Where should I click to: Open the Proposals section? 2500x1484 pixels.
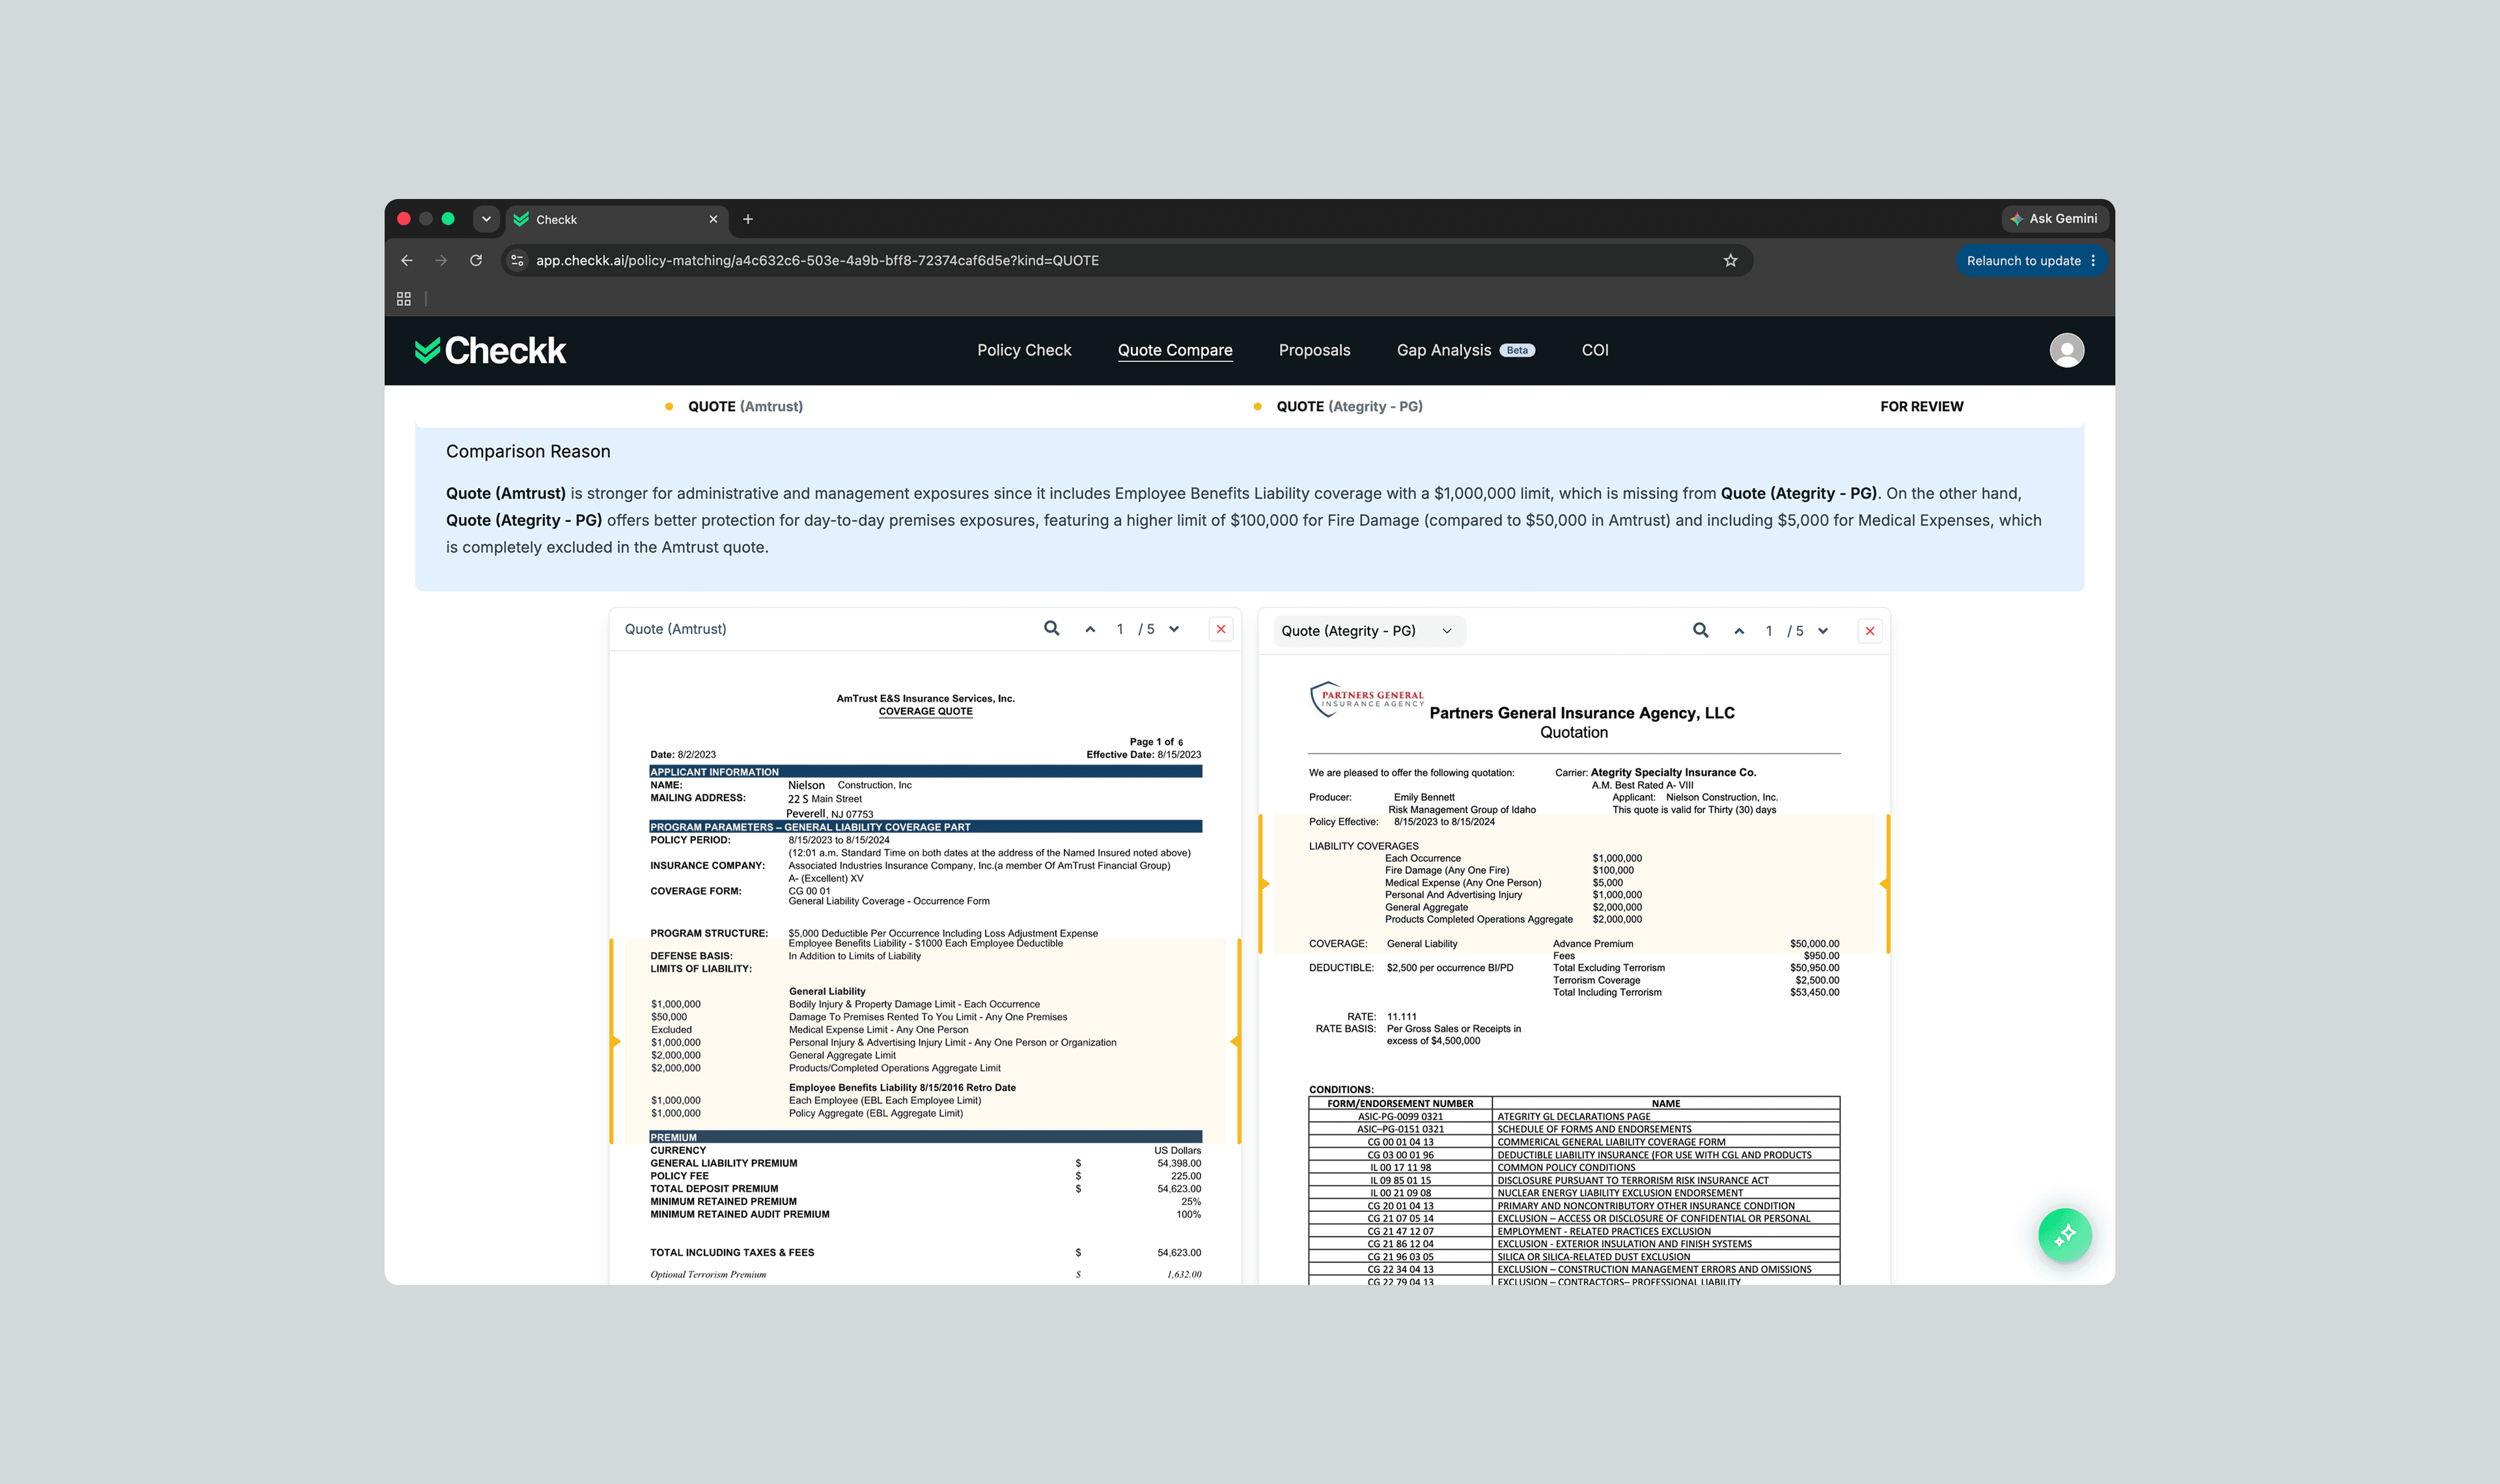click(x=1314, y=350)
